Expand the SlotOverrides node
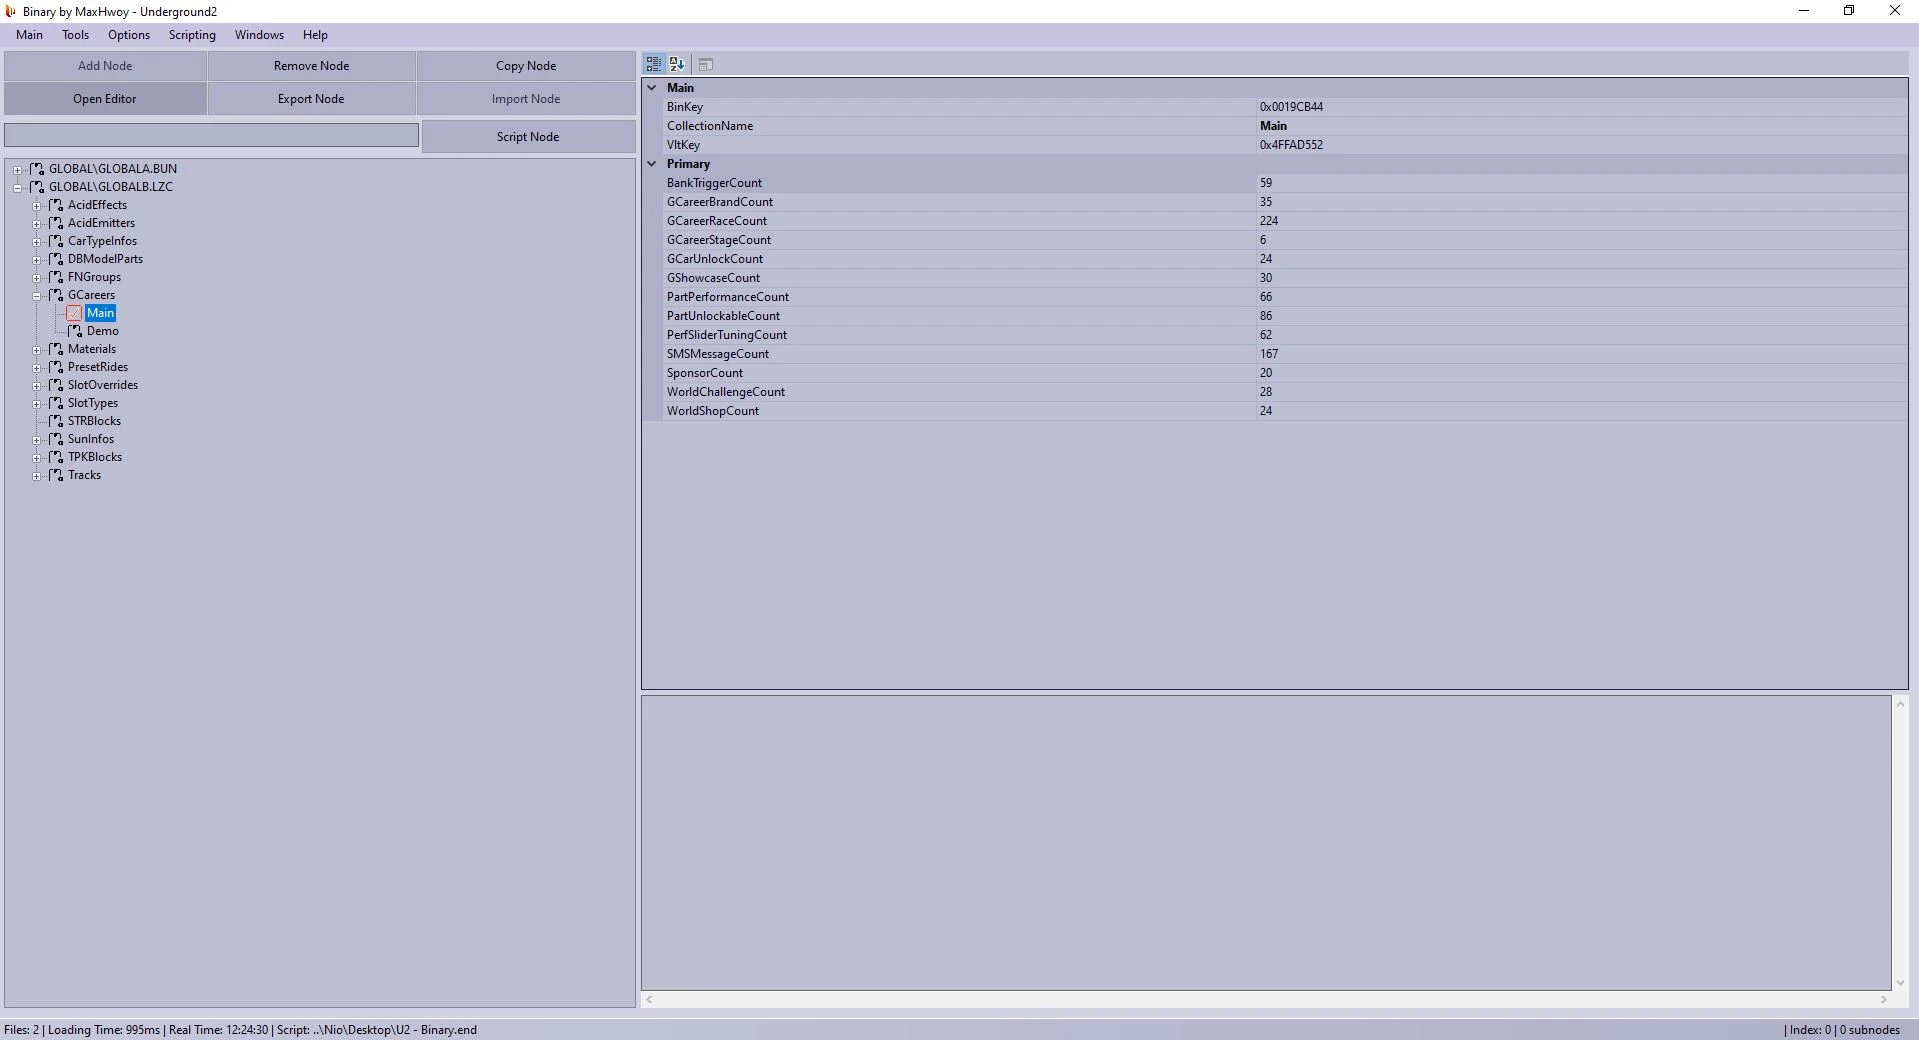The width and height of the screenshot is (1919, 1040). pyautogui.click(x=36, y=386)
